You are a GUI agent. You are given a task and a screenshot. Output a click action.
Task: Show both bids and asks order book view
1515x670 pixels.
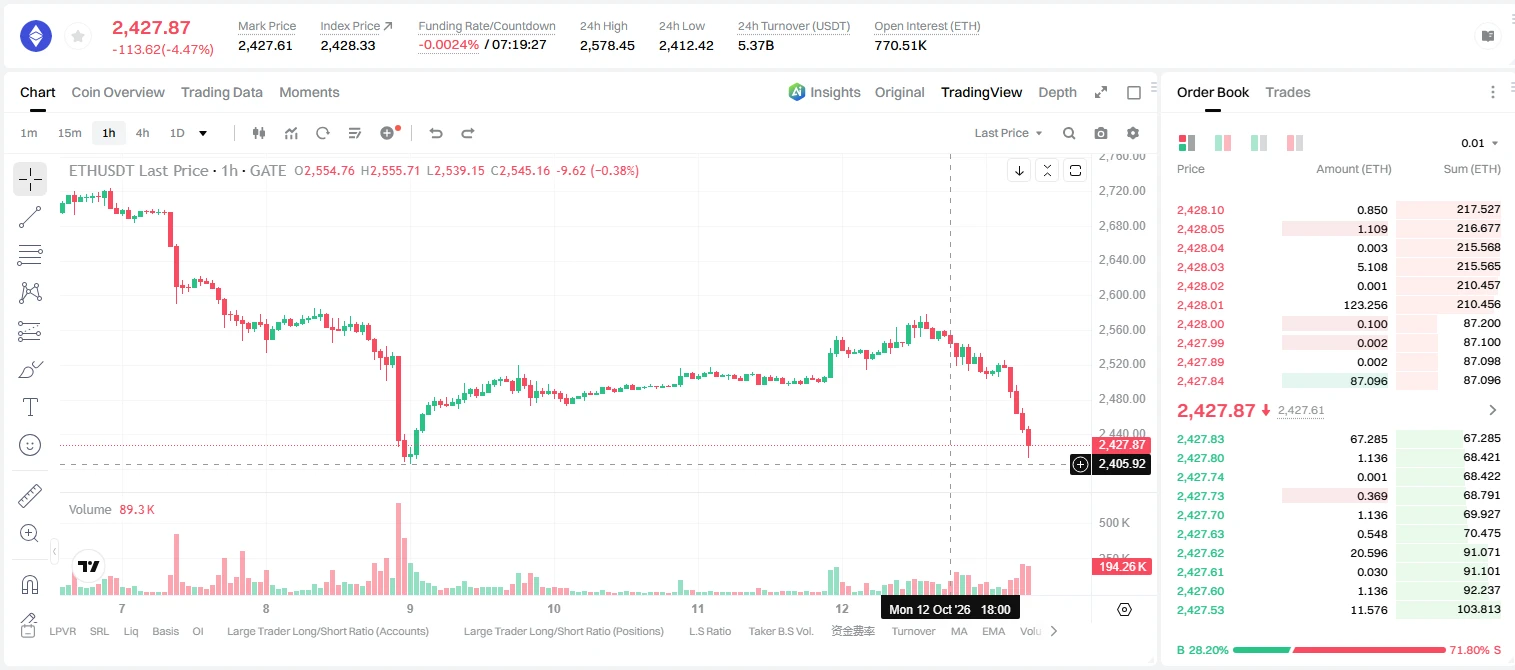(x=1187, y=143)
